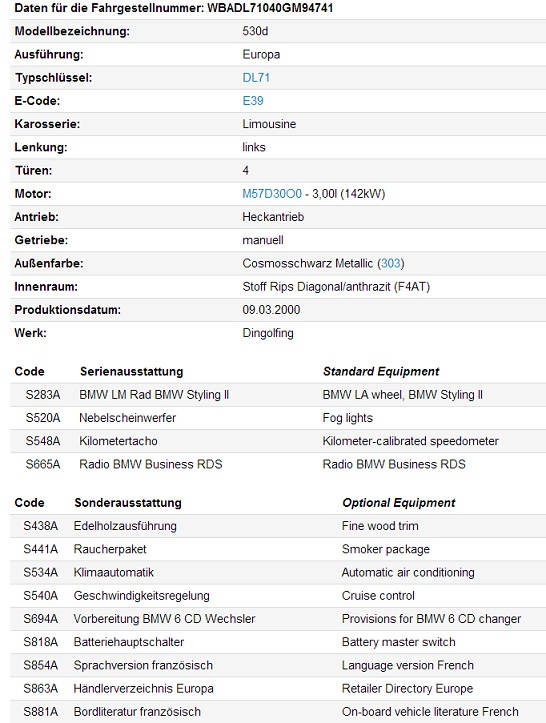Image resolution: width=546 pixels, height=723 pixels.
Task: Select the Sonderausstattung column header
Action: click(128, 503)
